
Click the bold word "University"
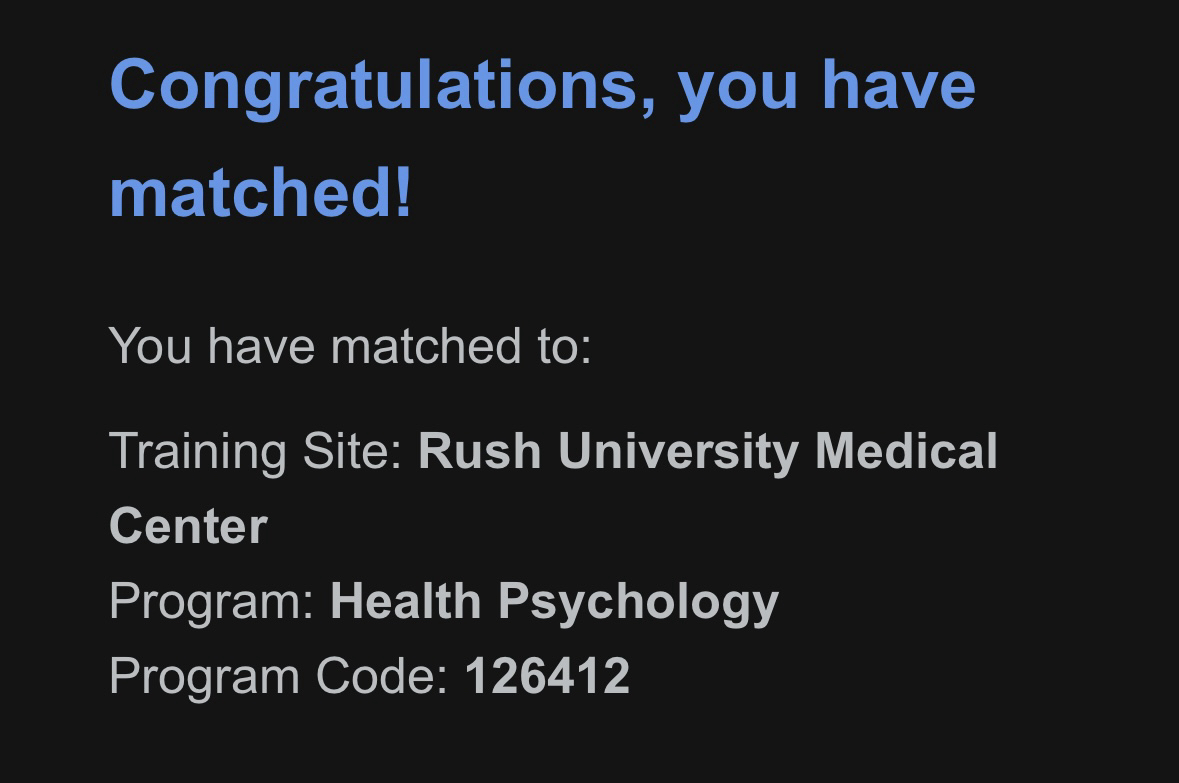(x=678, y=451)
